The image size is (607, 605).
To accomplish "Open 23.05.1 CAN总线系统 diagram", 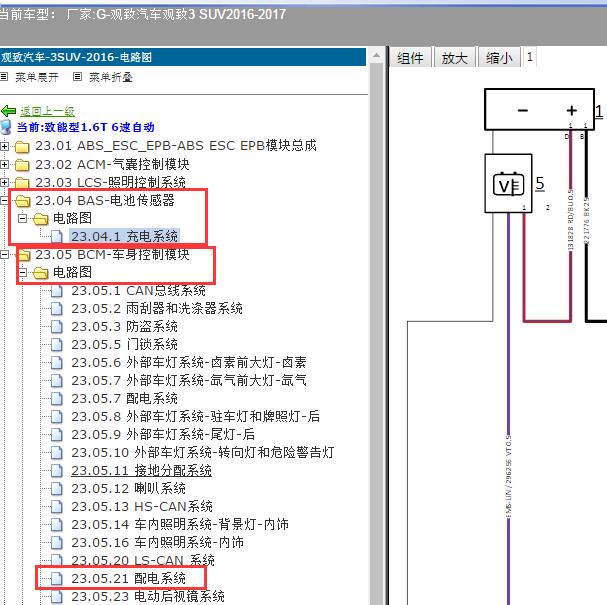I will pyautogui.click(x=138, y=290).
